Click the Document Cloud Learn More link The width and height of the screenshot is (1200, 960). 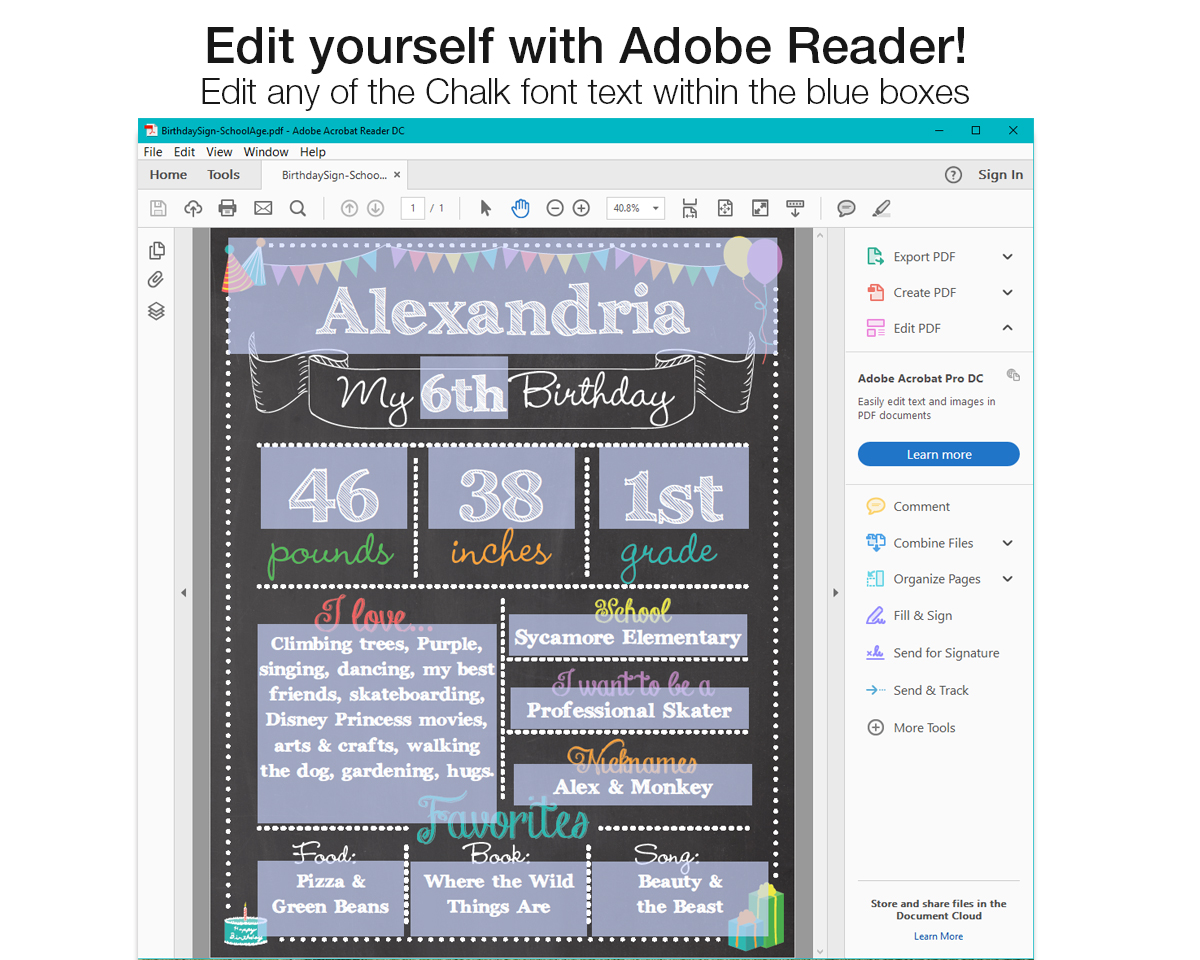coord(938,936)
